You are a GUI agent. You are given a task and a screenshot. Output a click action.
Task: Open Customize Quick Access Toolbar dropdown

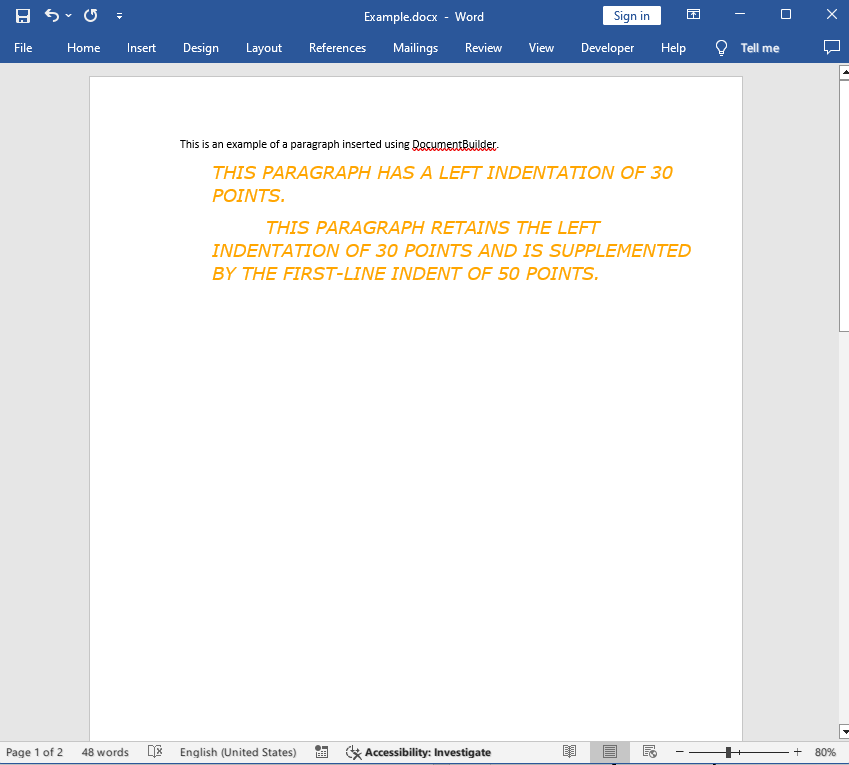point(119,16)
